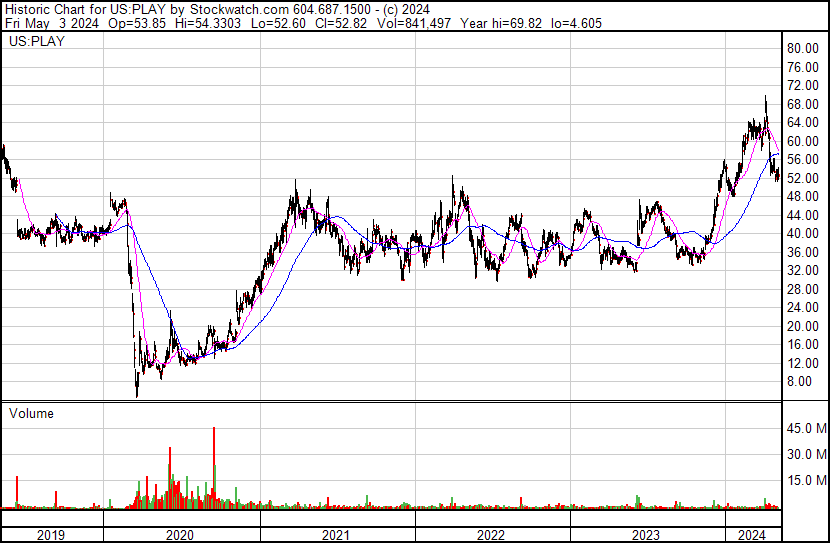The image size is (830, 543).
Task: Click the '60.00' price axis label
Action: click(x=803, y=141)
